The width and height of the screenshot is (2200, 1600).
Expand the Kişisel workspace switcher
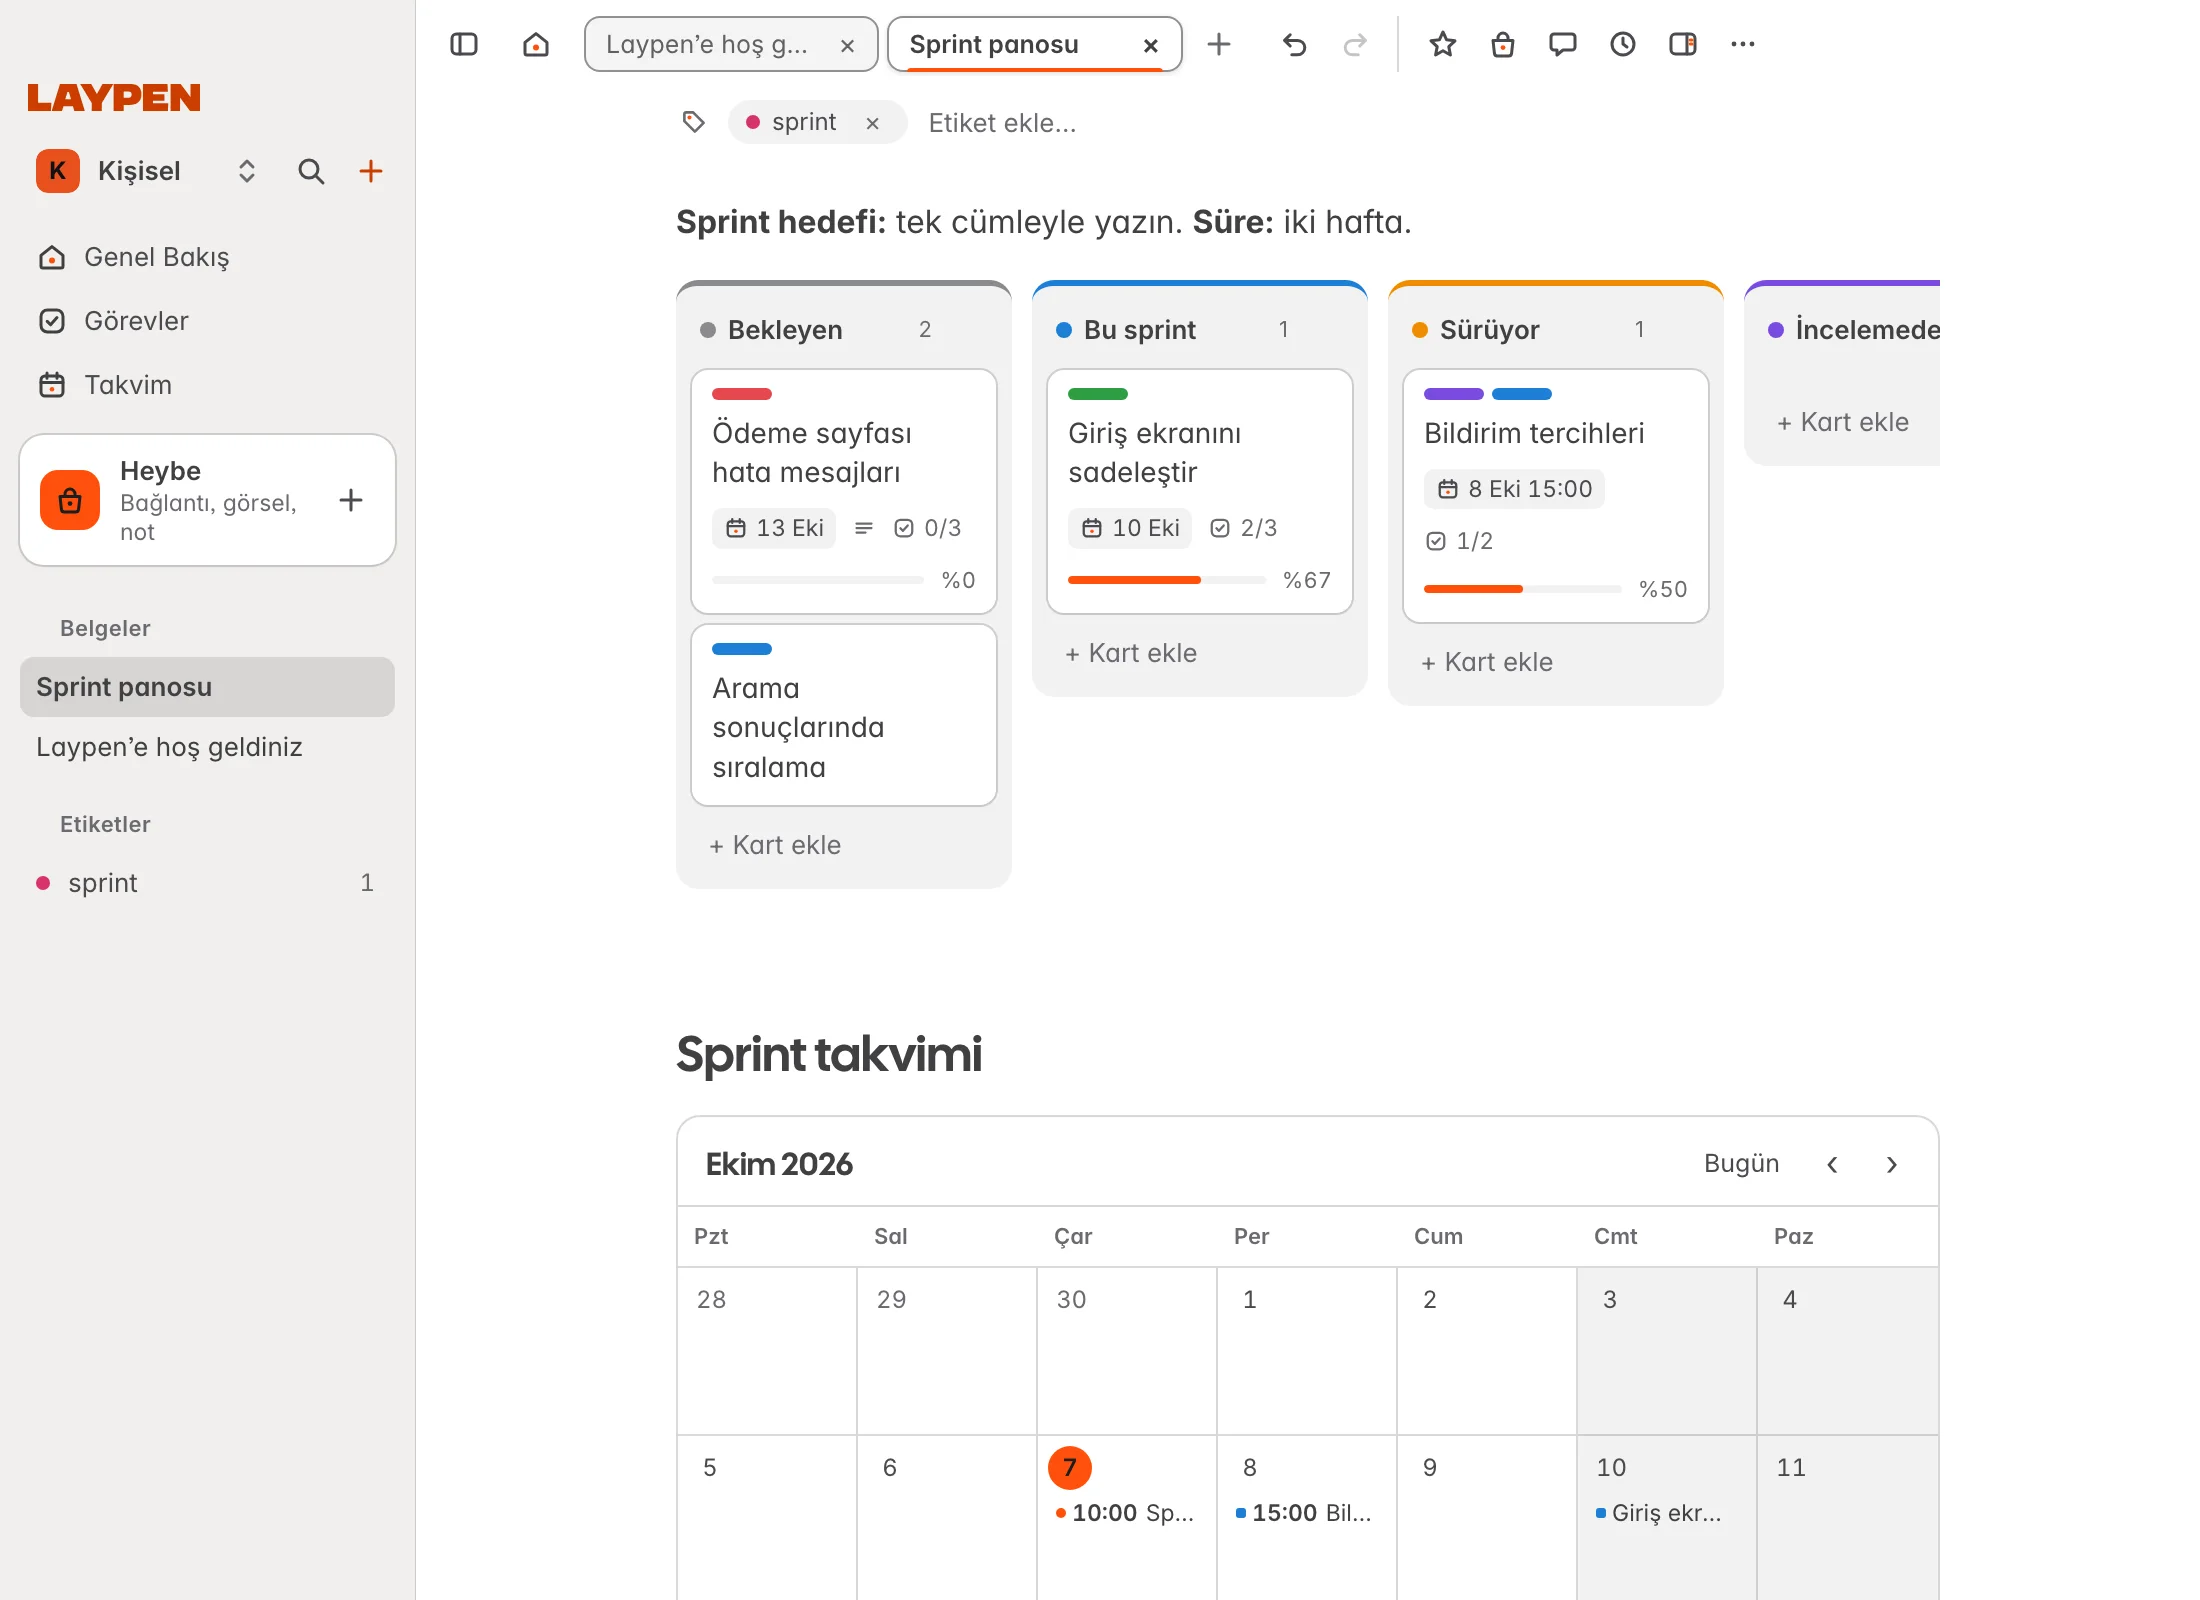pyautogui.click(x=246, y=171)
